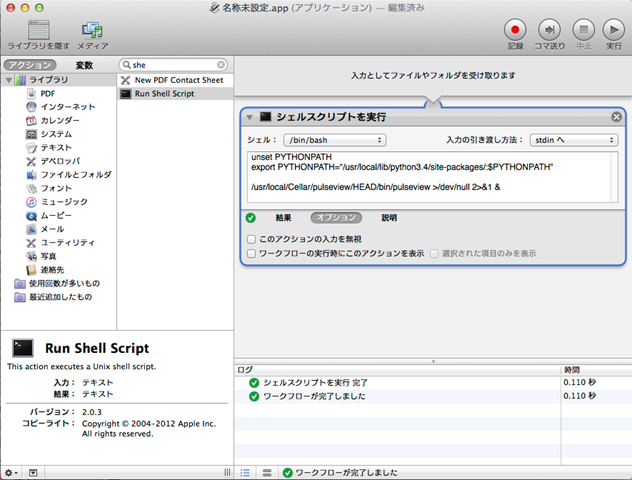632x480 pixels.
Task: Open the shell /bin/bash dropdown
Action: click(x=334, y=141)
